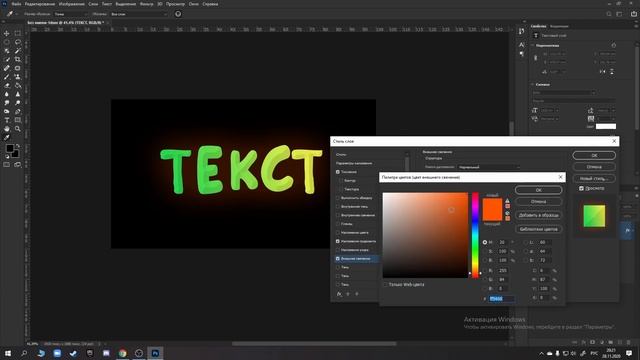Select the Magic Wand tool
Image resolution: width=640 pixels, height=360 pixels.
[x=18, y=51]
